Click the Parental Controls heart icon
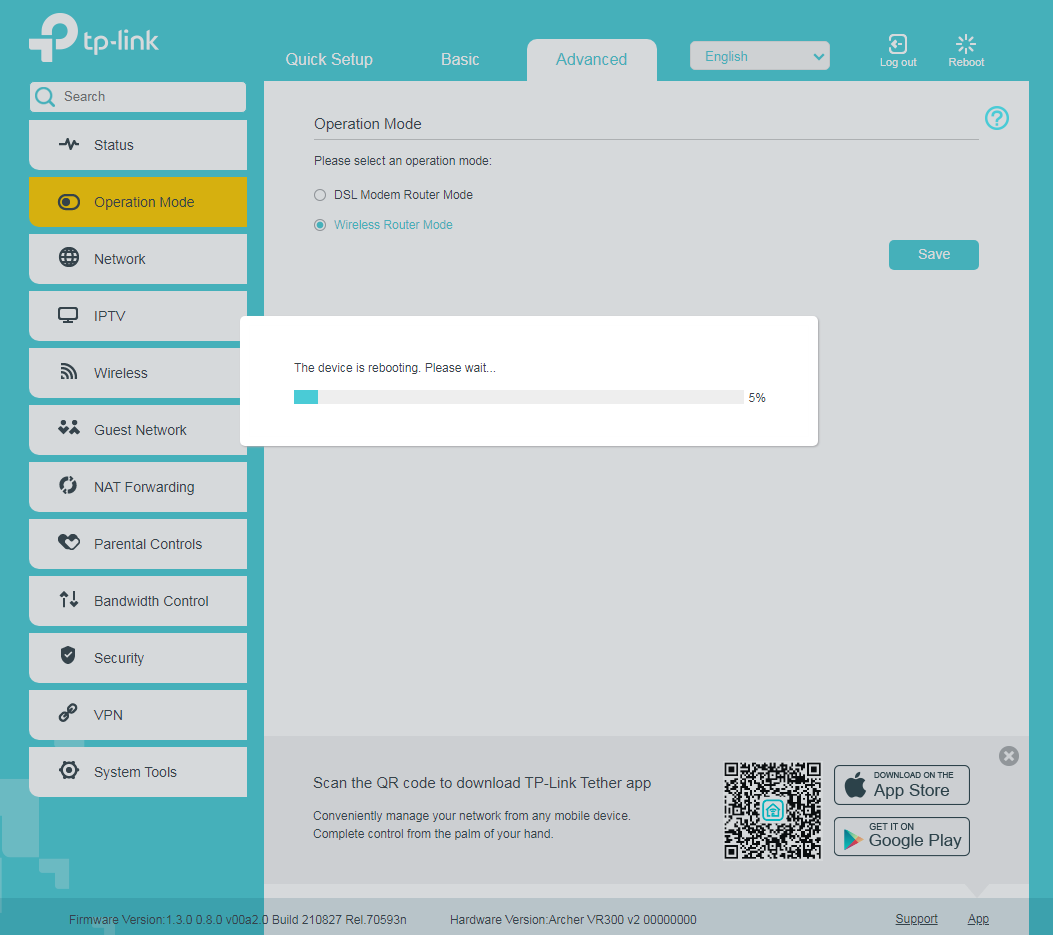Screen dimensions: 1053x935 coord(68,541)
